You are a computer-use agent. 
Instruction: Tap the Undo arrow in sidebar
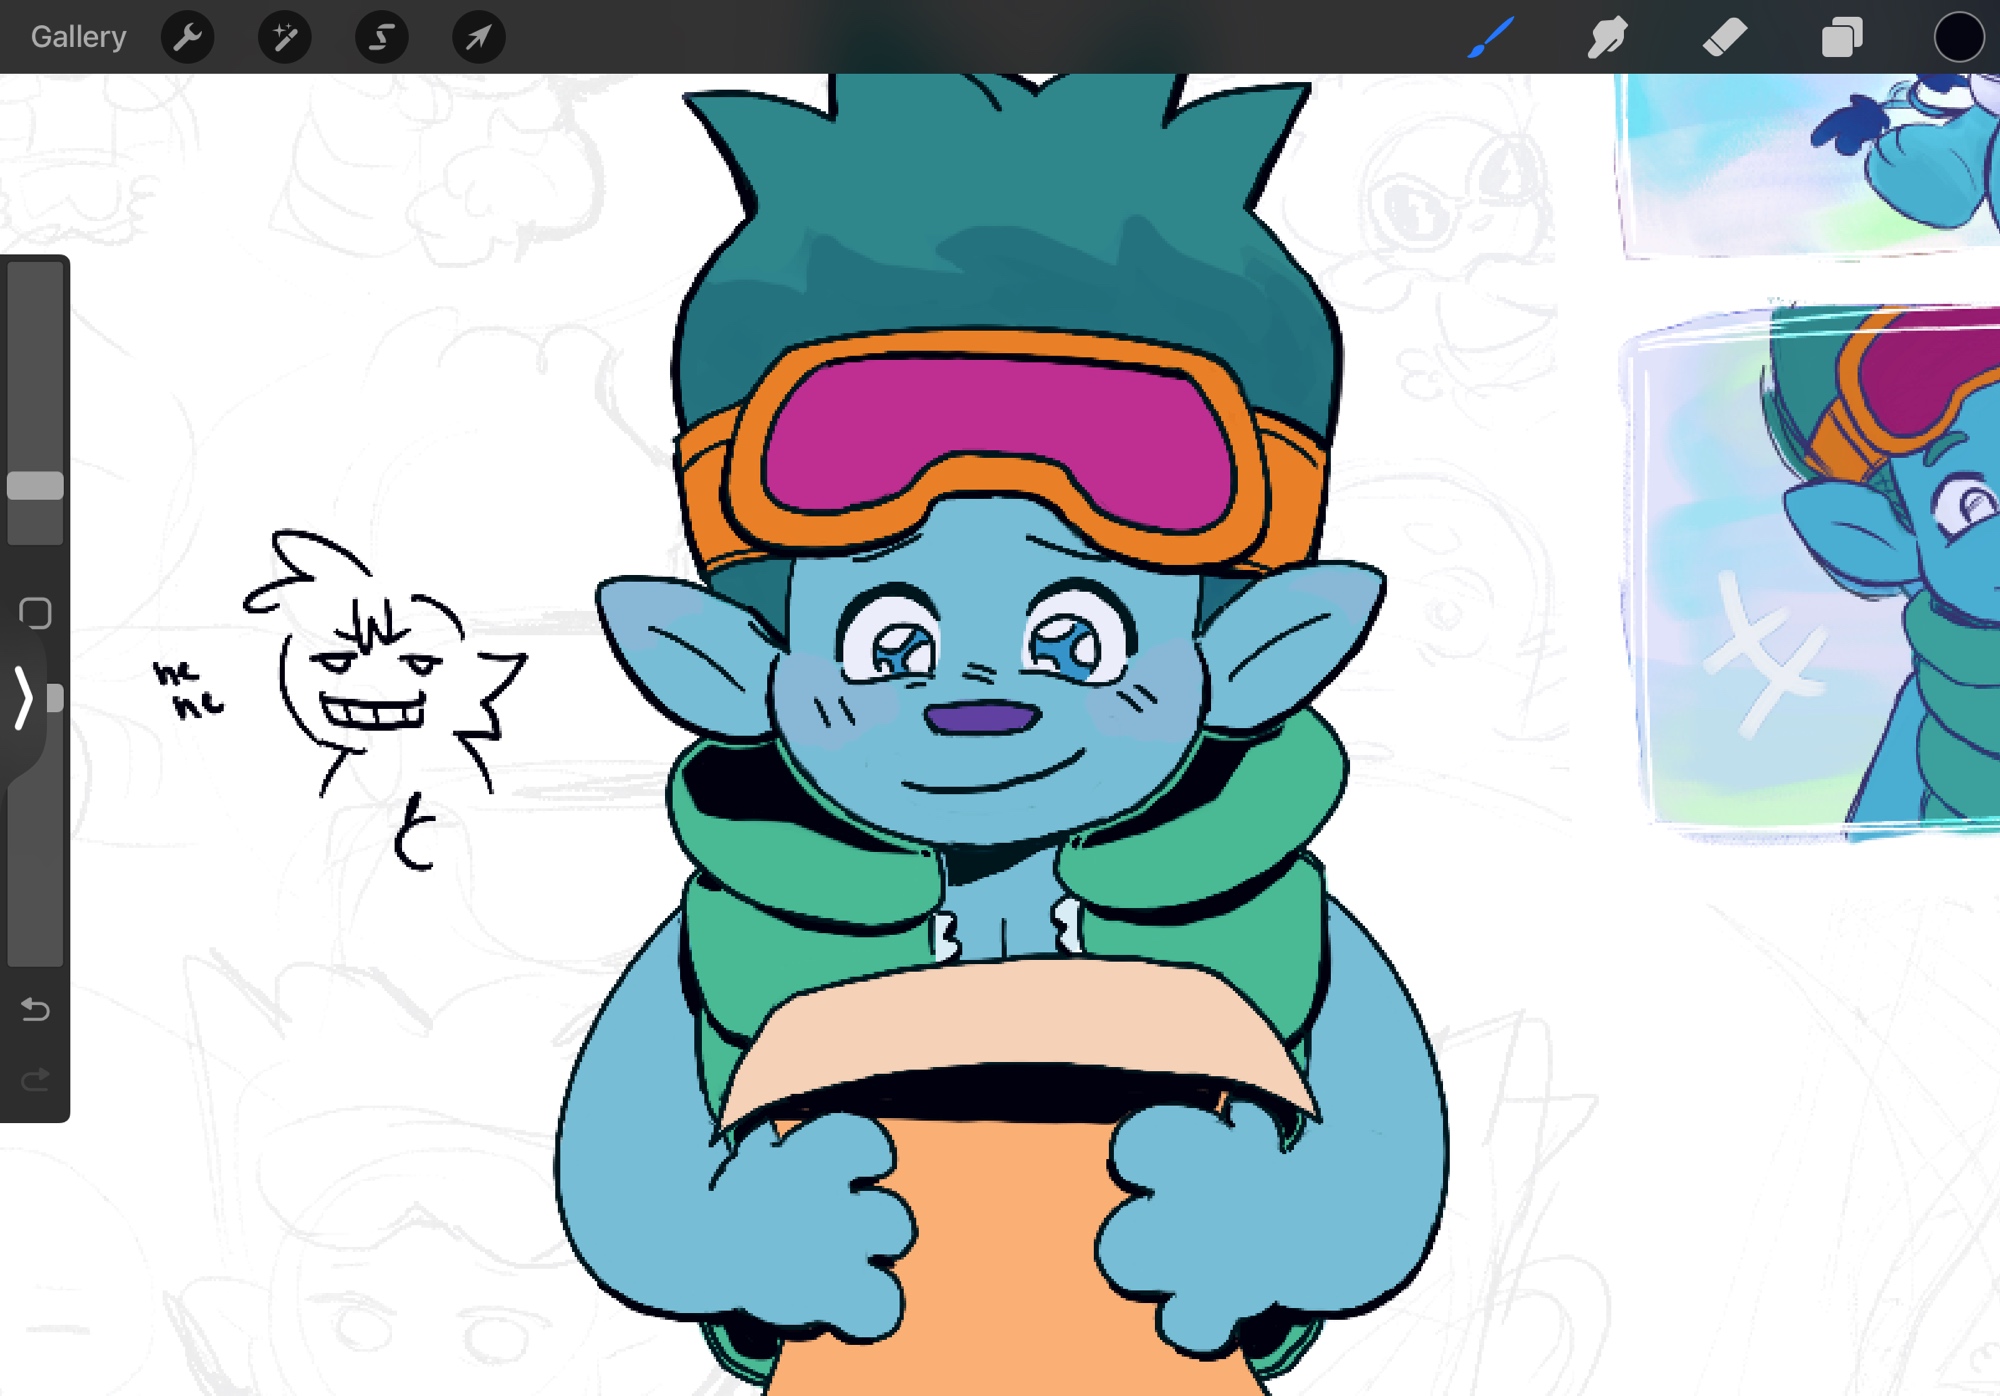[x=35, y=1010]
